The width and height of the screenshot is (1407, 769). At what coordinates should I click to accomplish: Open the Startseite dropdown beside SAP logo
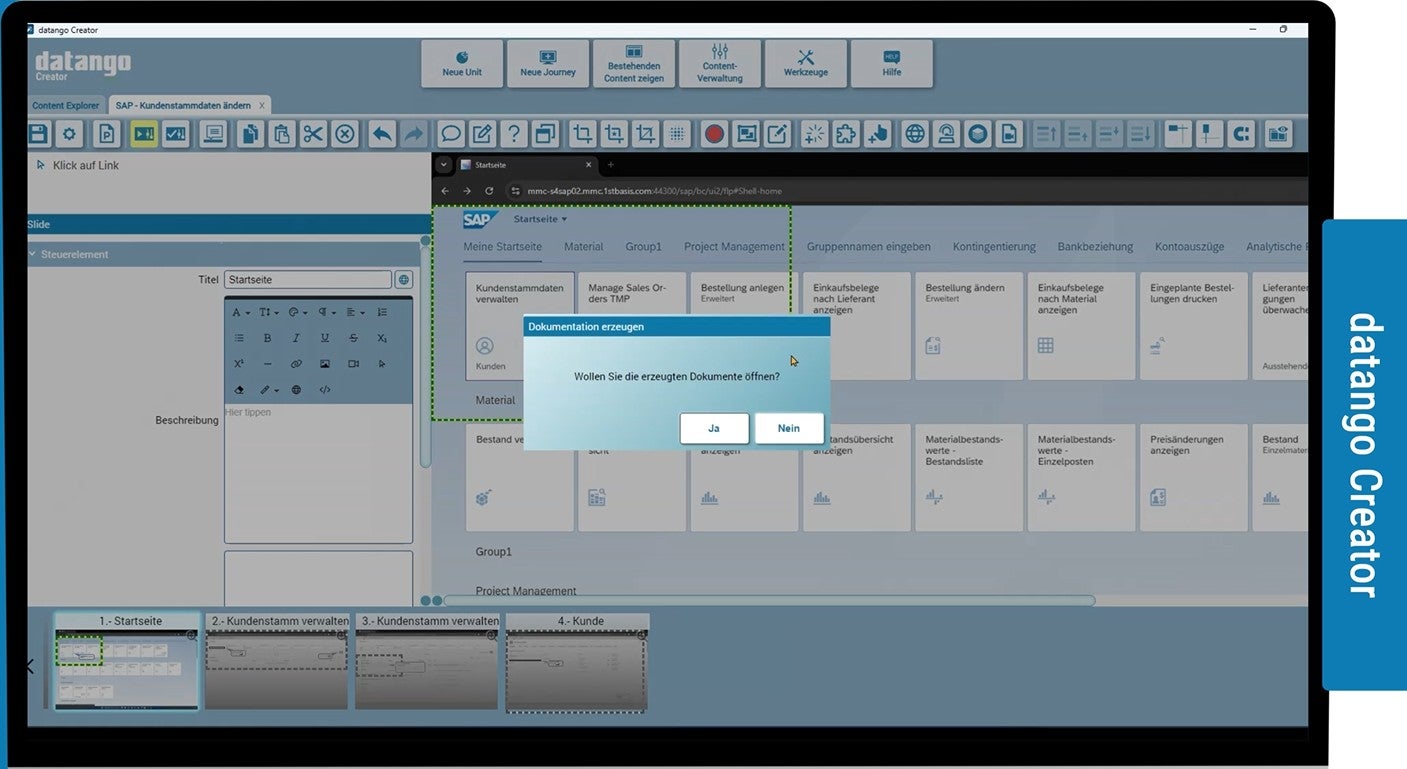click(x=540, y=219)
